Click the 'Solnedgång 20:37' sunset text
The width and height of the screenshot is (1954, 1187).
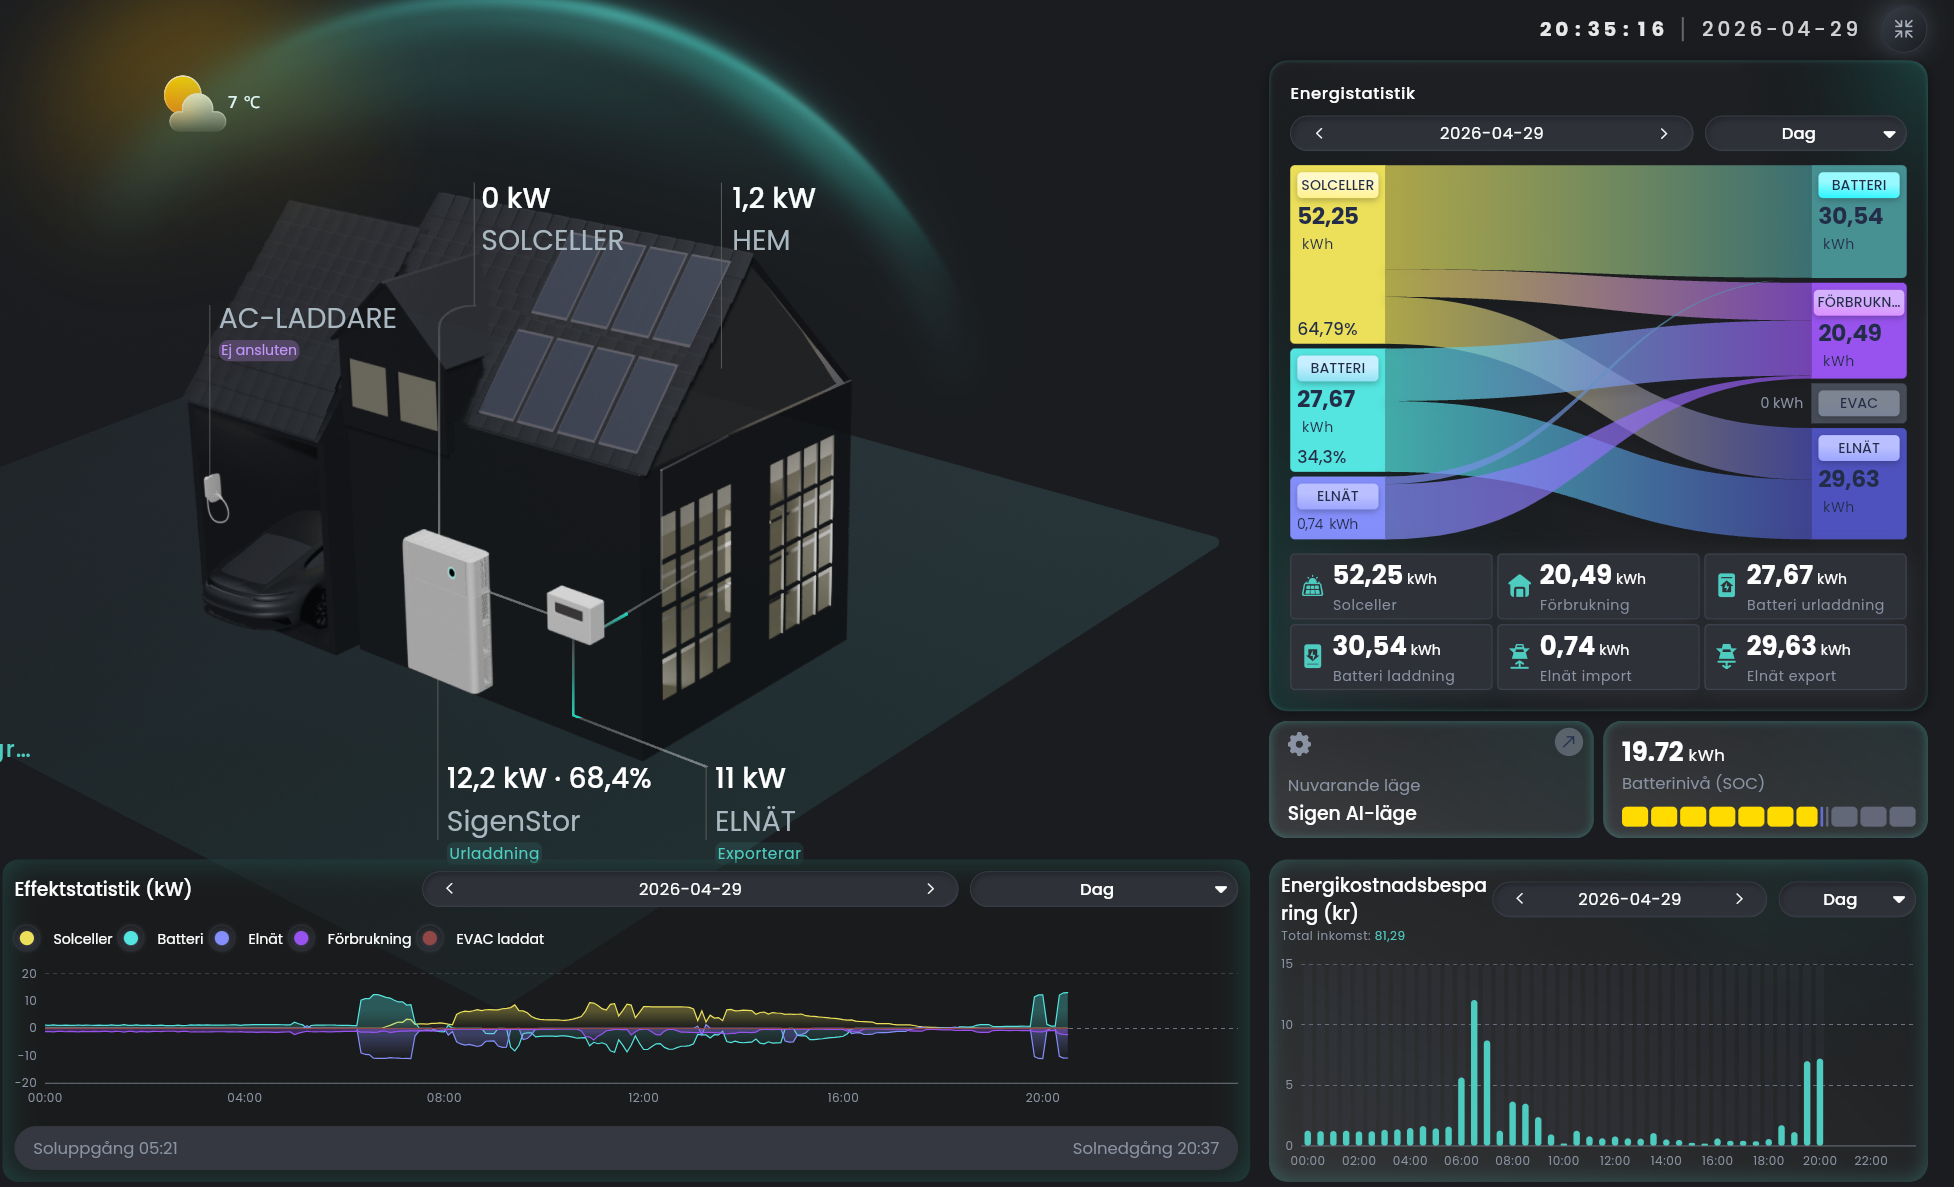pos(1145,1148)
